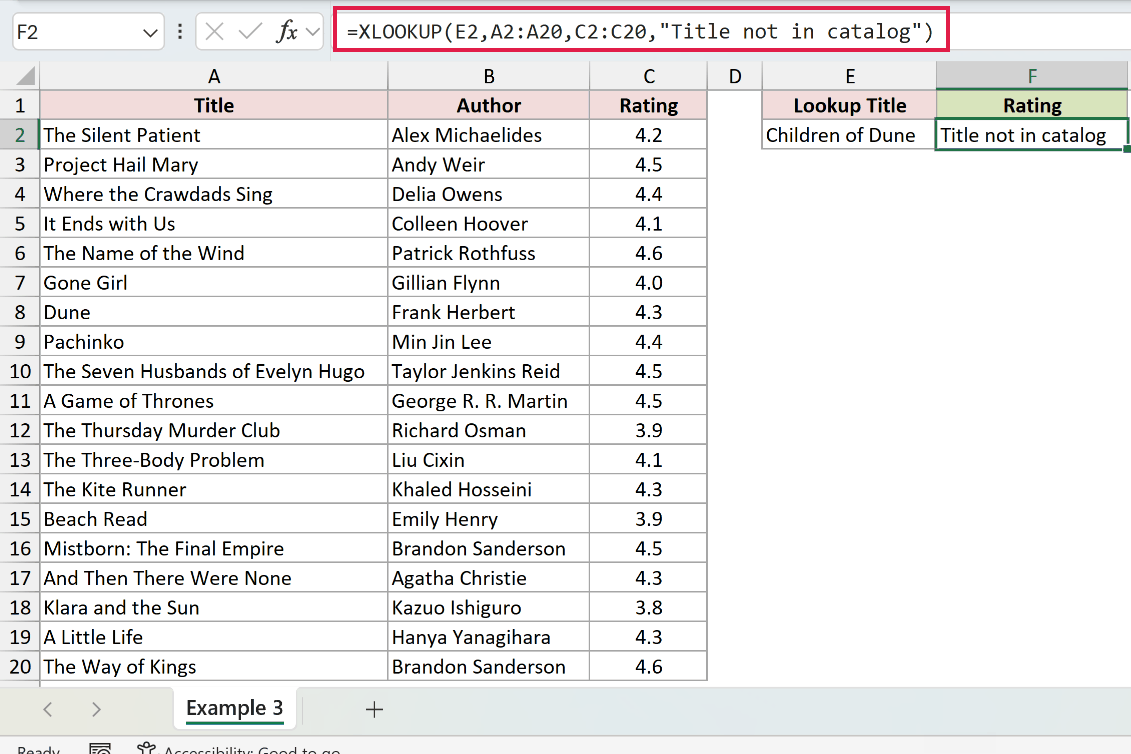Screen dimensions: 1131x754
Task: Open Insert Function fx dialog
Action: (286, 32)
